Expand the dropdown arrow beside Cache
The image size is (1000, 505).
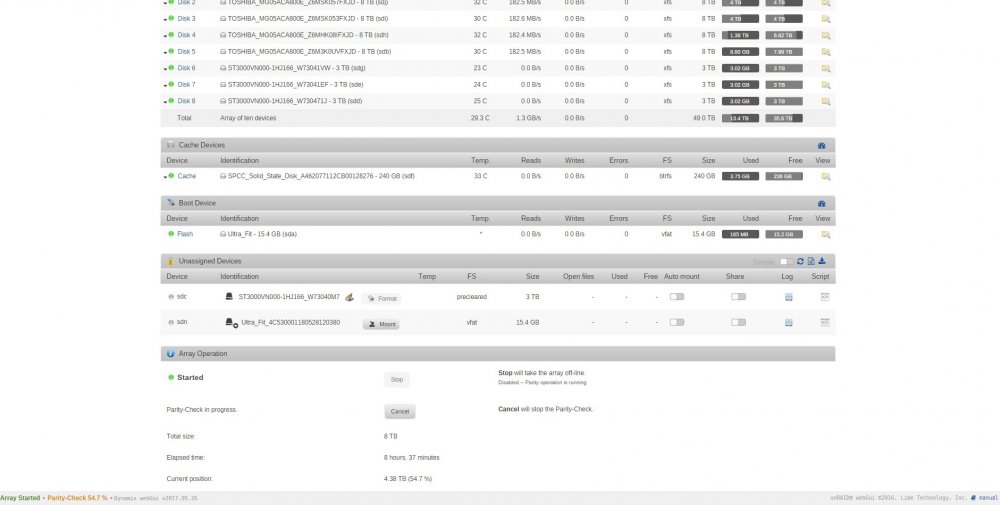click(x=165, y=177)
